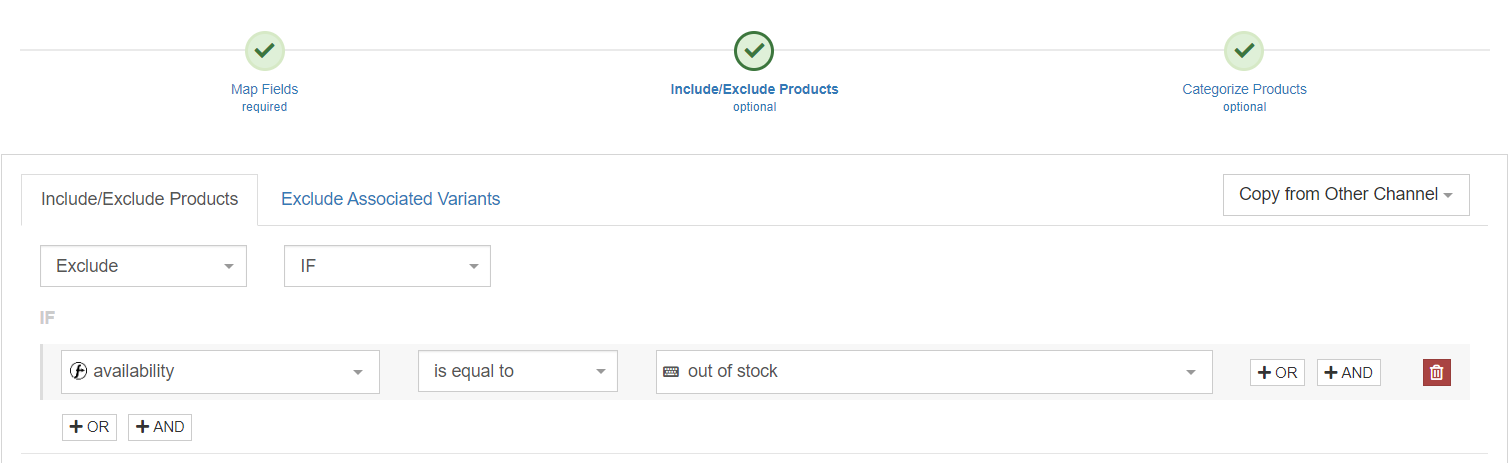Switch to Exclude Associated Variants tab

tap(390, 199)
